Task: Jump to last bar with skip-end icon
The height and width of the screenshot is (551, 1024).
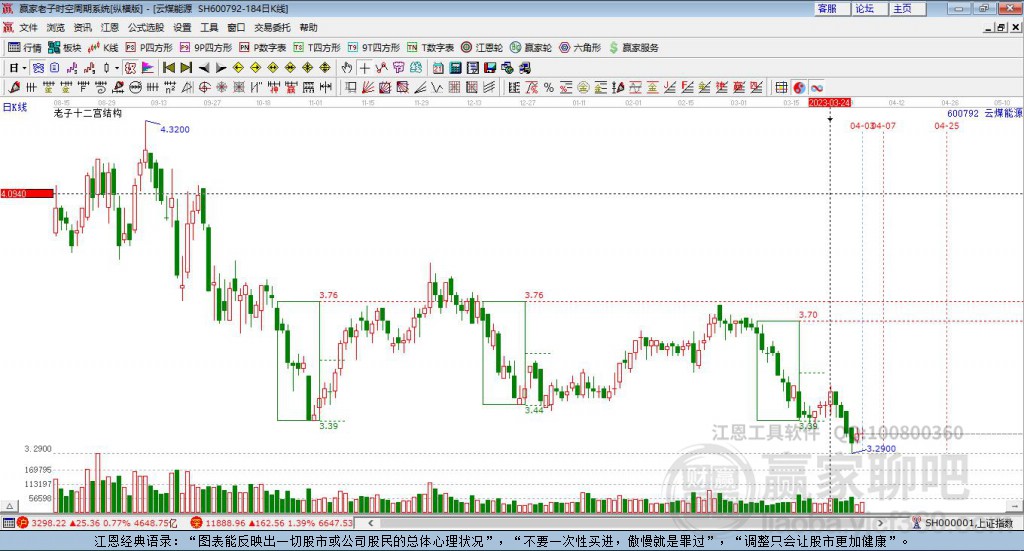Action: point(186,68)
